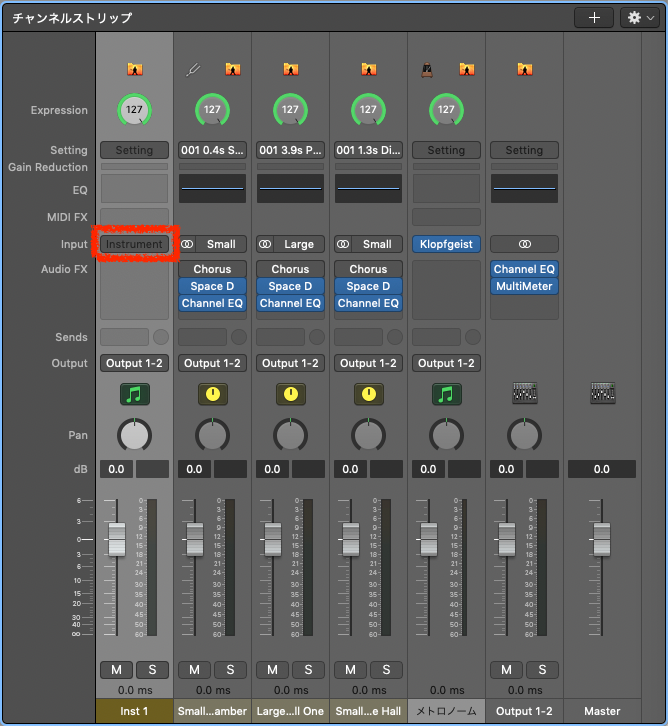Solo the Large...ll One channel
Viewport: 668px width, 726px height.
[x=308, y=670]
